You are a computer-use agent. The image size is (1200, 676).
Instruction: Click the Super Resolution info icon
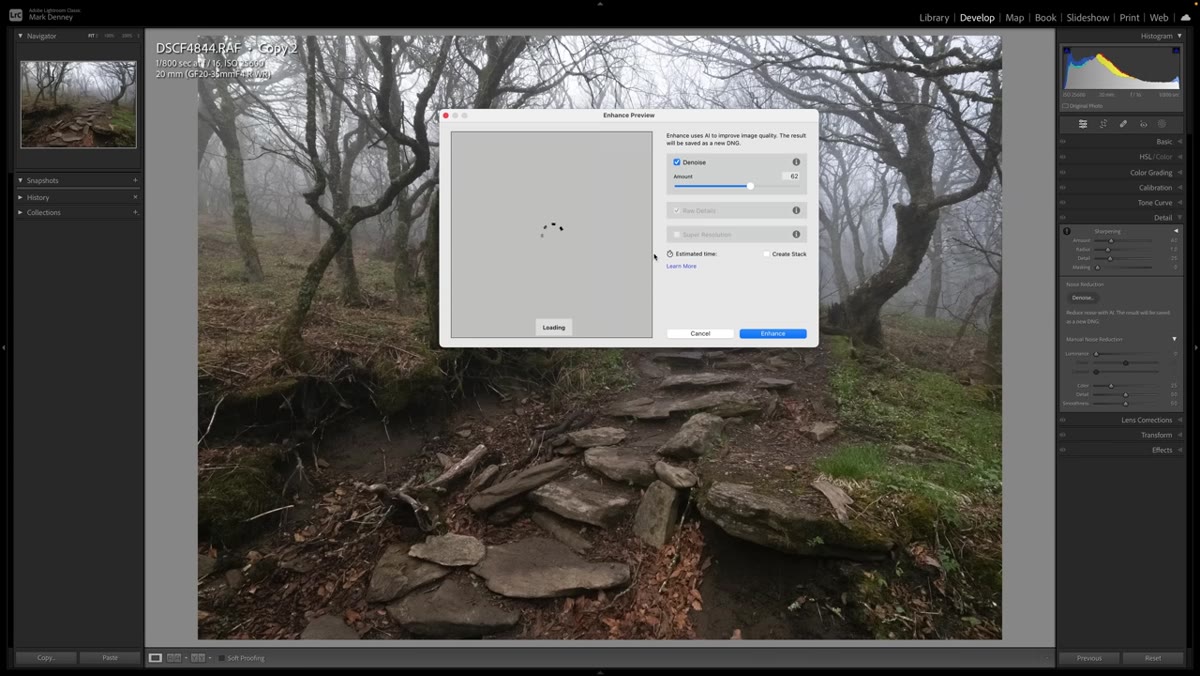click(x=796, y=234)
